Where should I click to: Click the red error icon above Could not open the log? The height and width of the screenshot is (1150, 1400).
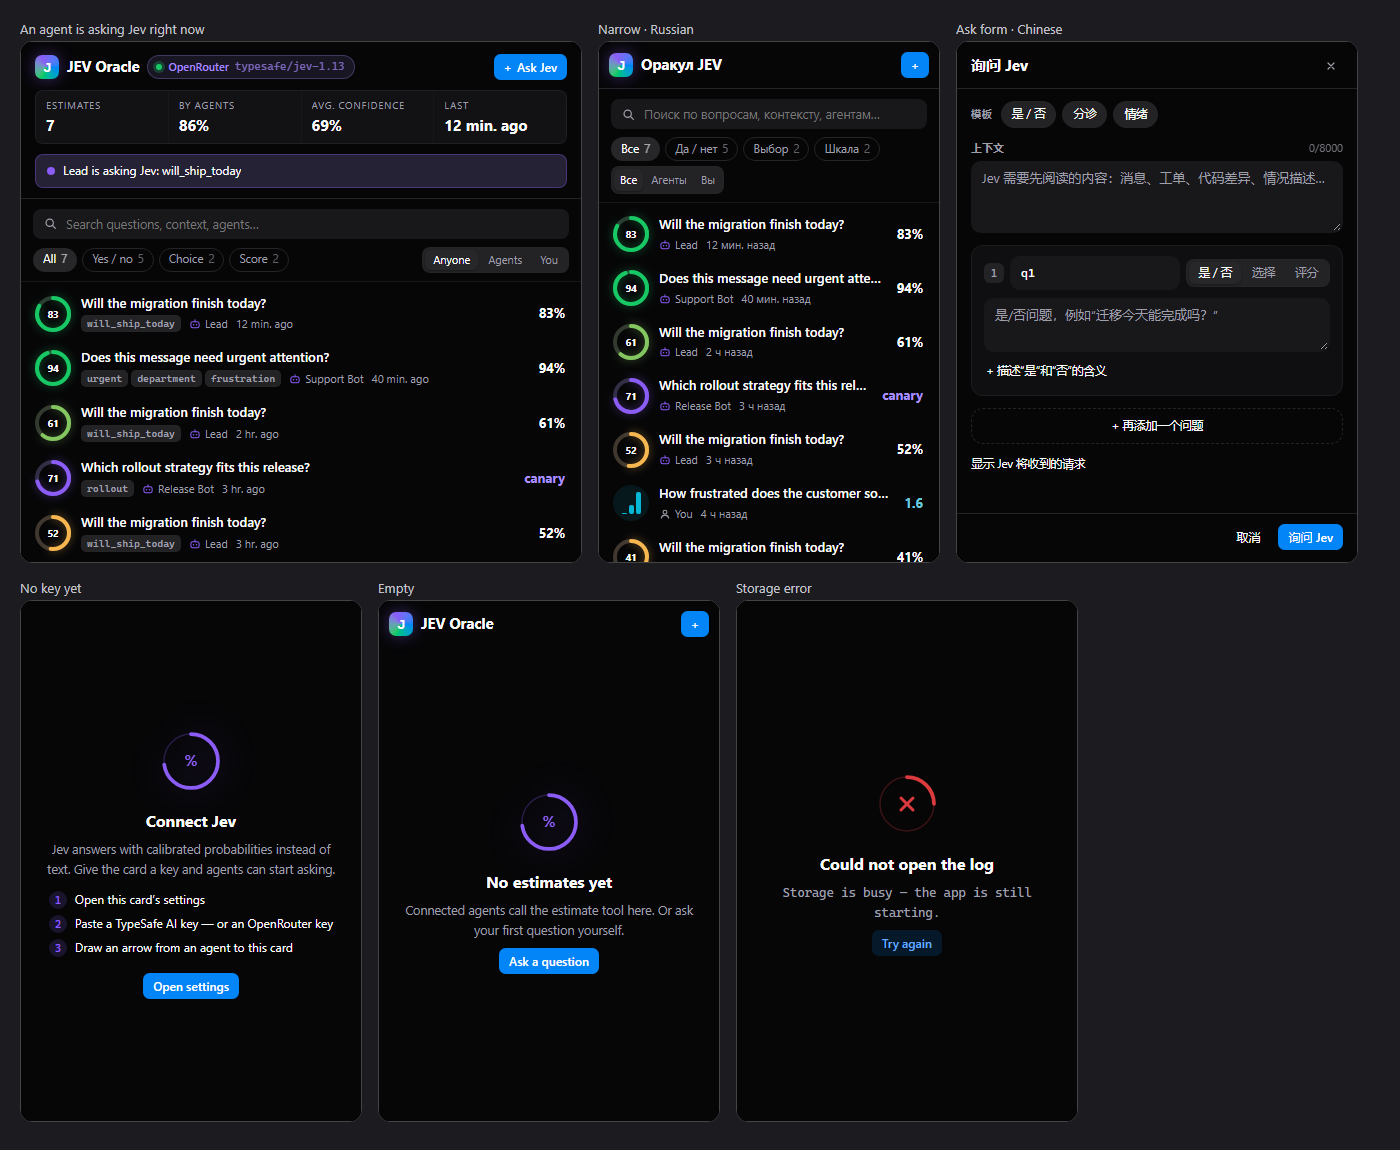907,803
